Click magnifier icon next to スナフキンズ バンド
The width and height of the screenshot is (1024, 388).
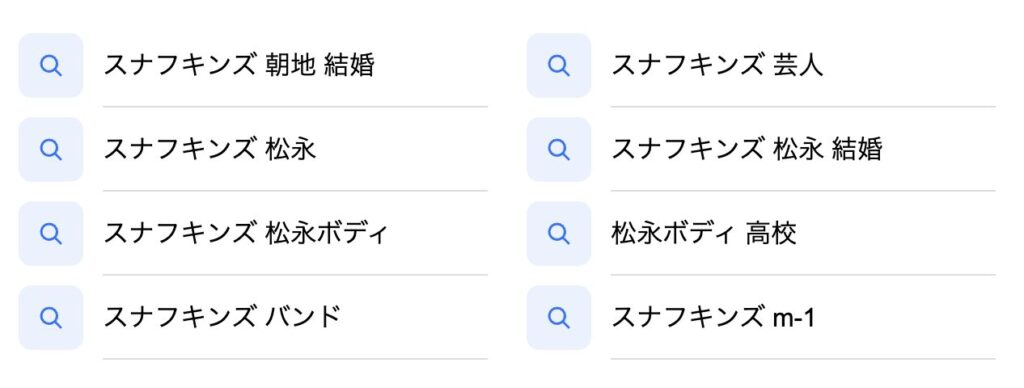[51, 317]
